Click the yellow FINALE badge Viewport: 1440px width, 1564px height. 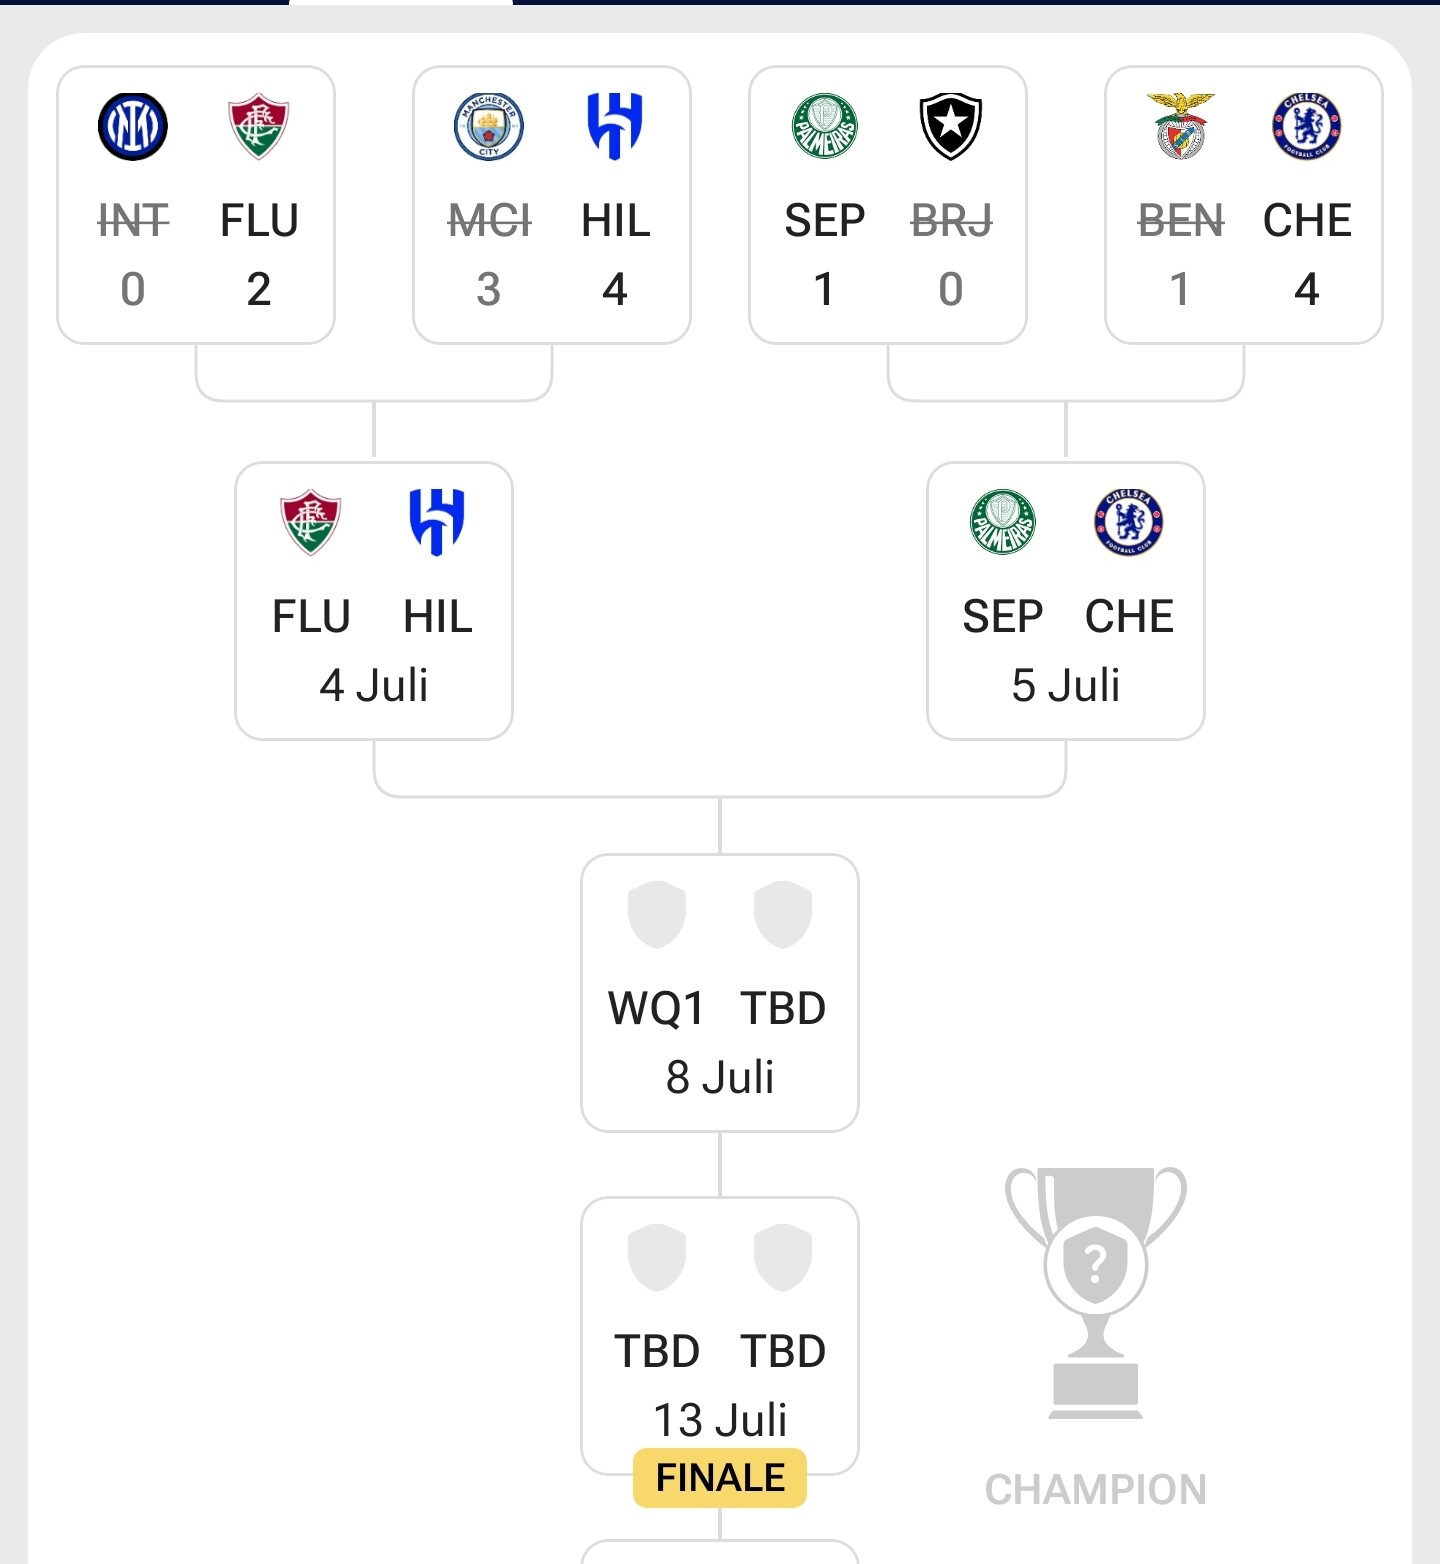click(x=720, y=1478)
